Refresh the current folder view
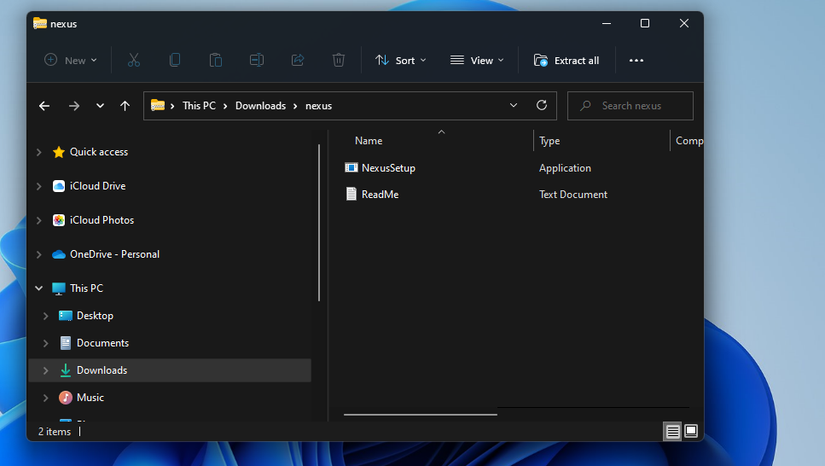 542,105
